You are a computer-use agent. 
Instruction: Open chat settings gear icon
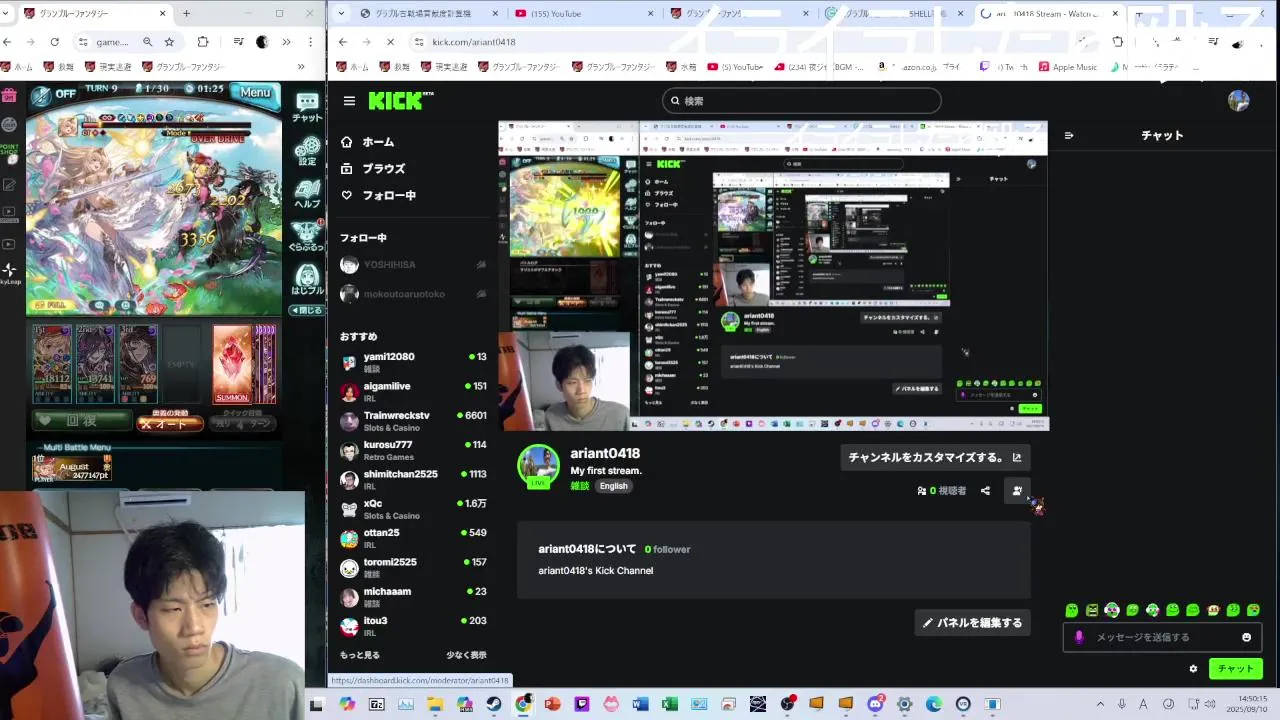click(x=1193, y=669)
